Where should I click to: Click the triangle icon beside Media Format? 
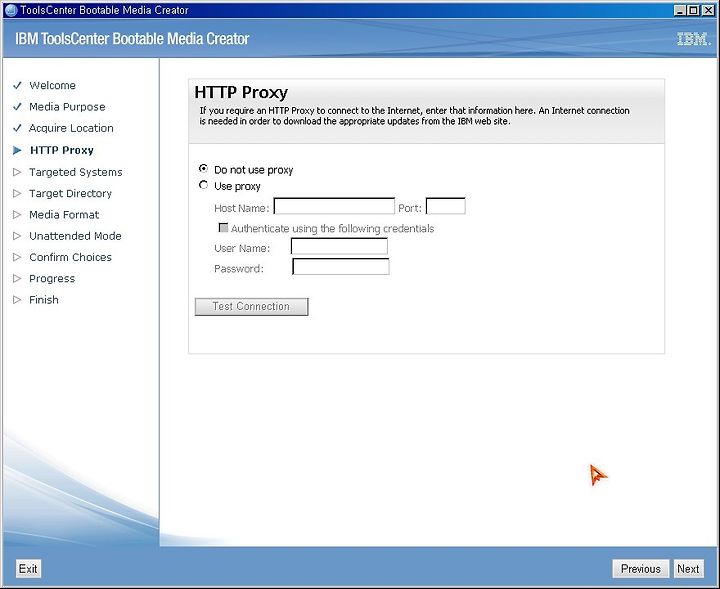click(x=17, y=214)
